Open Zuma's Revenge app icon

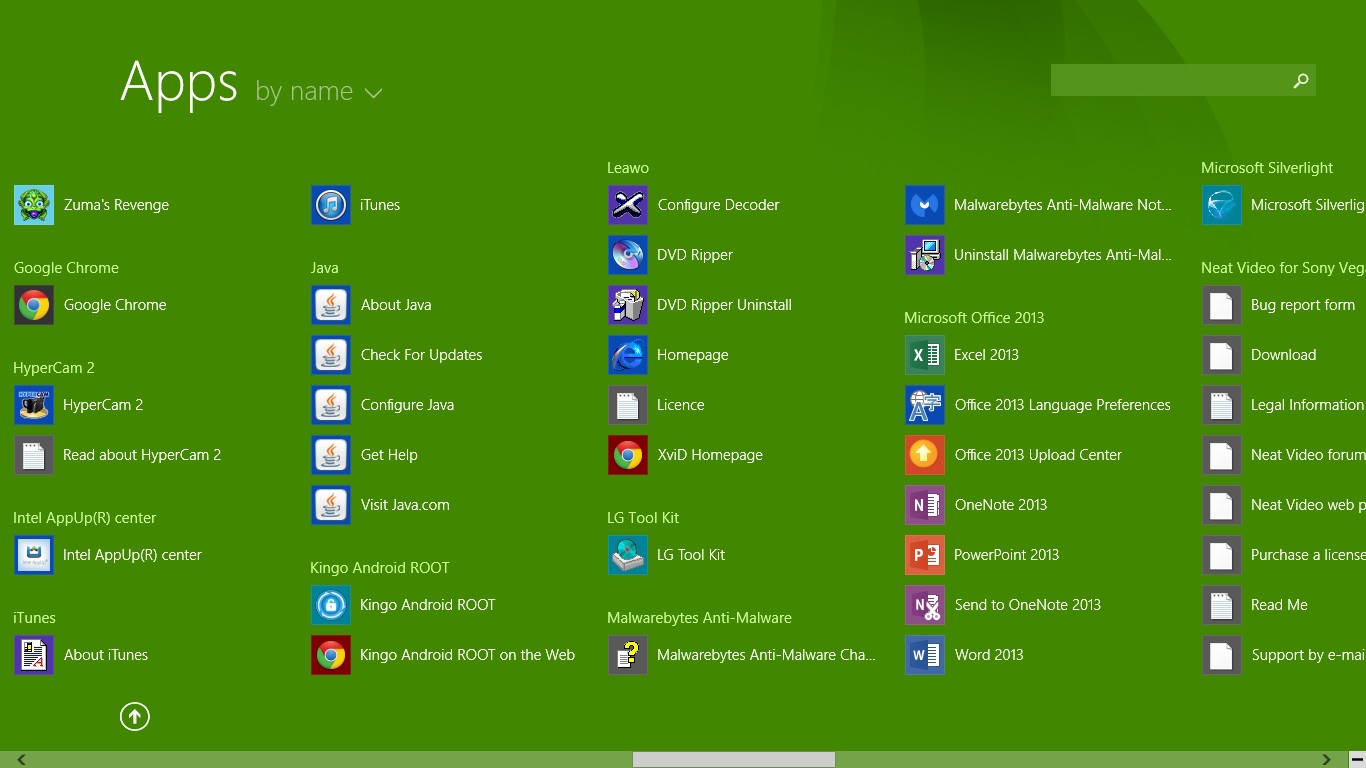tap(34, 205)
